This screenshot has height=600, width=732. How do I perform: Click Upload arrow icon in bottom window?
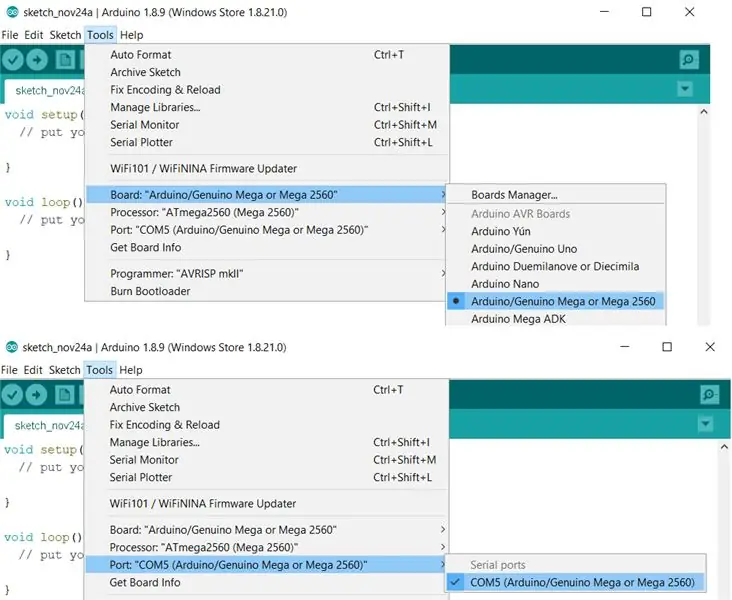36,395
